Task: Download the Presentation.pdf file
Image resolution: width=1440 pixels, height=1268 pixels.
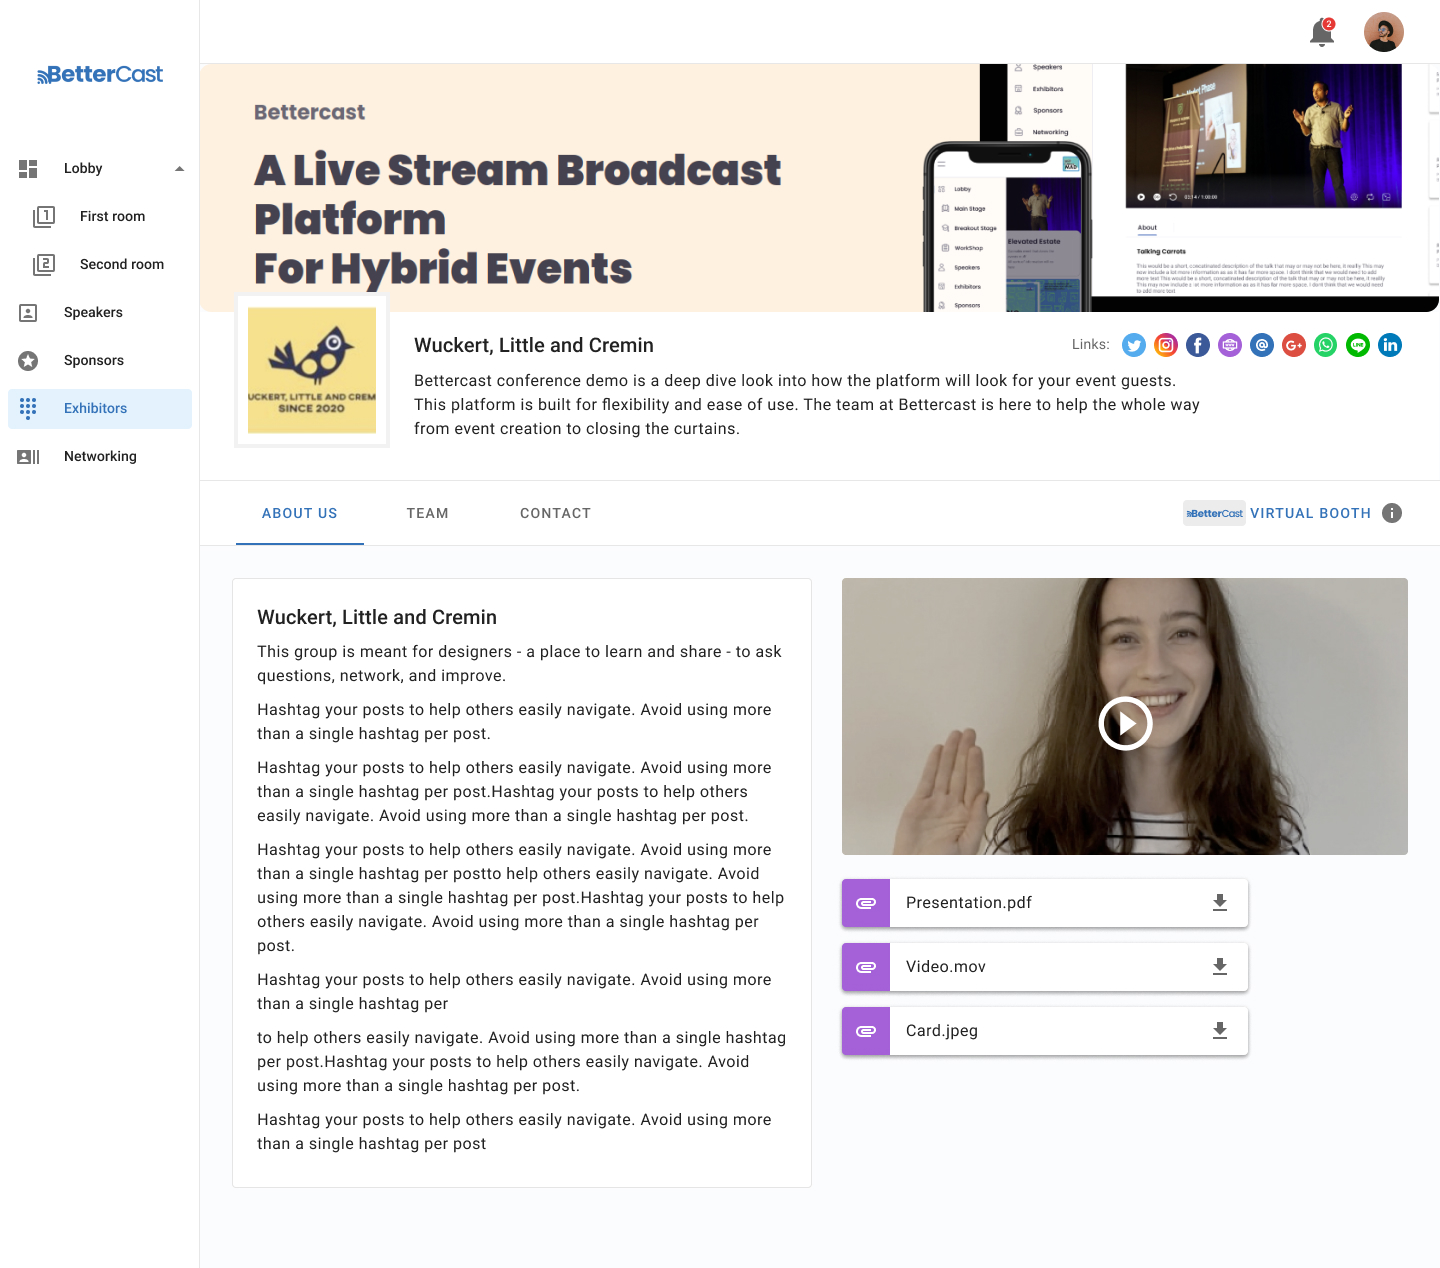Action: (x=1219, y=902)
